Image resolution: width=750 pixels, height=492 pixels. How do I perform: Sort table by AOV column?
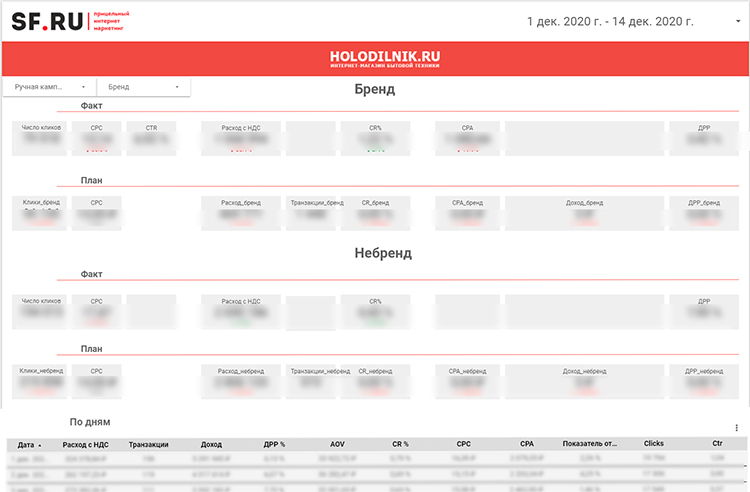click(337, 444)
